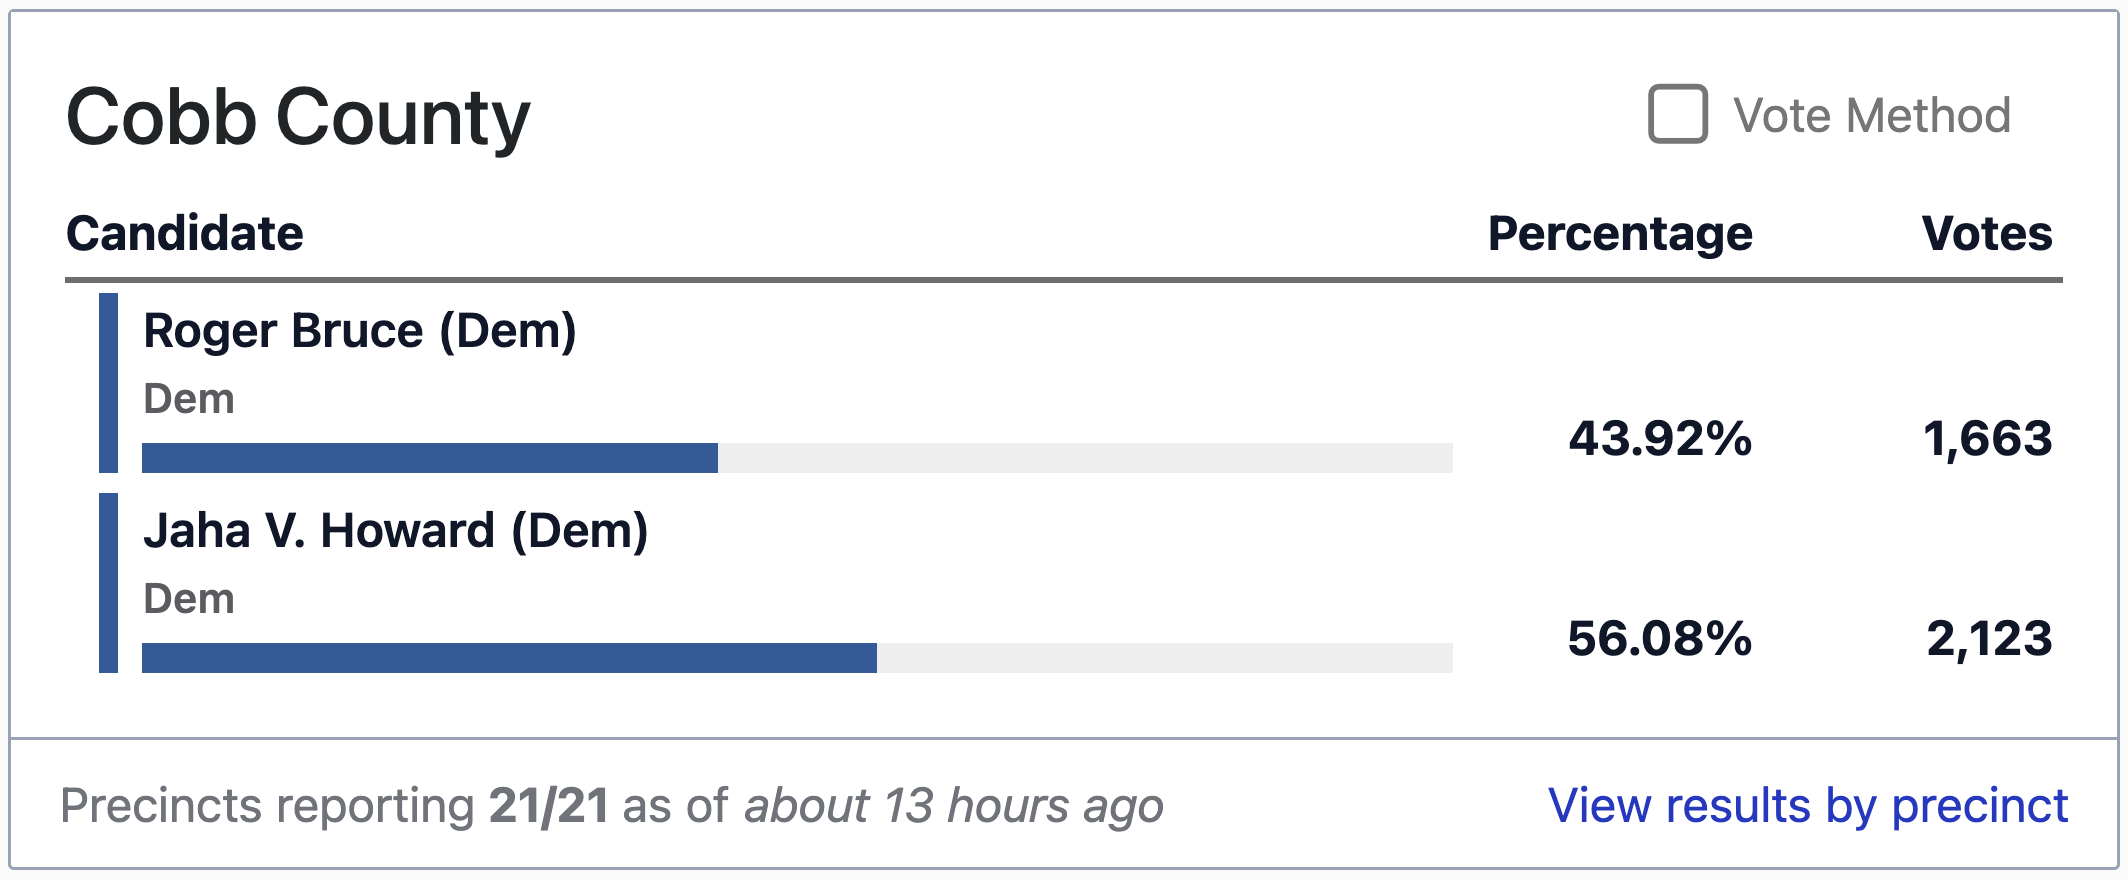
Task: Click Jaha V. Howard's blue progress bar
Action: tap(509, 658)
